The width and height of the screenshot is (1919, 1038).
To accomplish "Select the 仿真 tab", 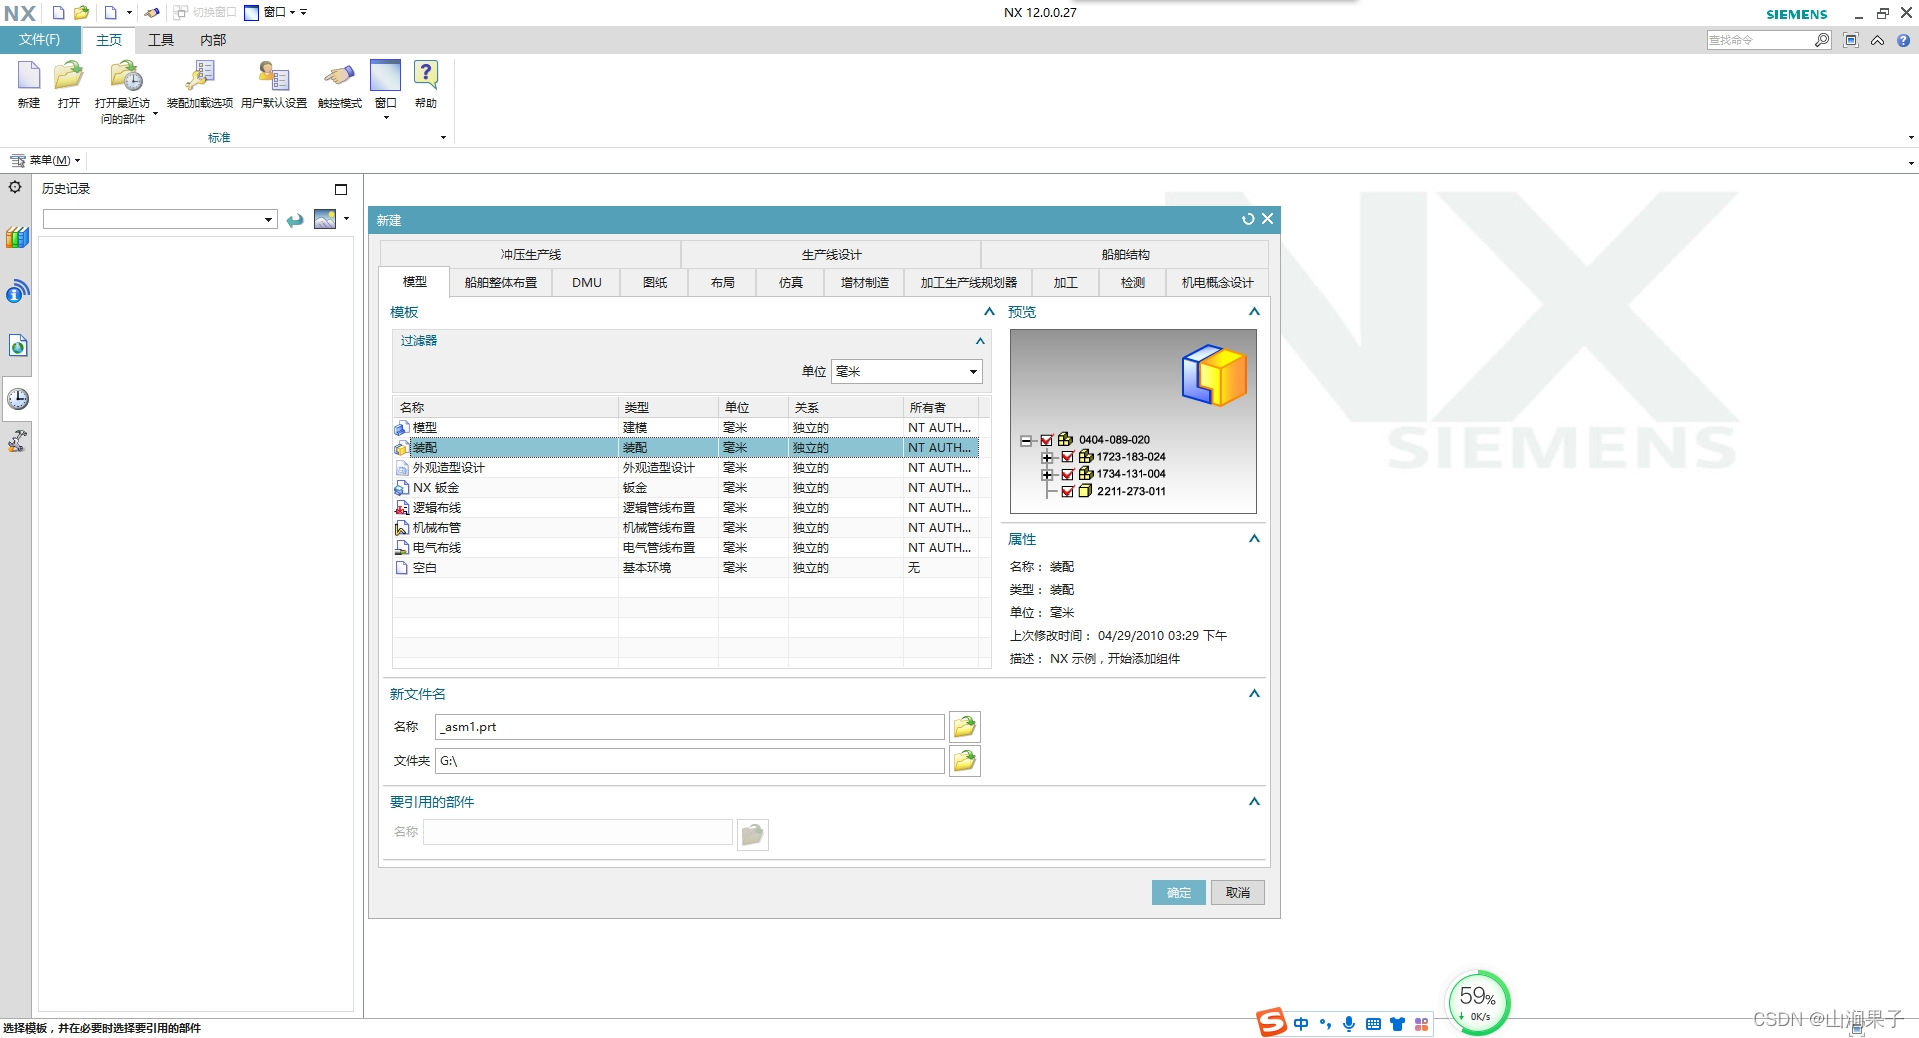I will coord(791,282).
